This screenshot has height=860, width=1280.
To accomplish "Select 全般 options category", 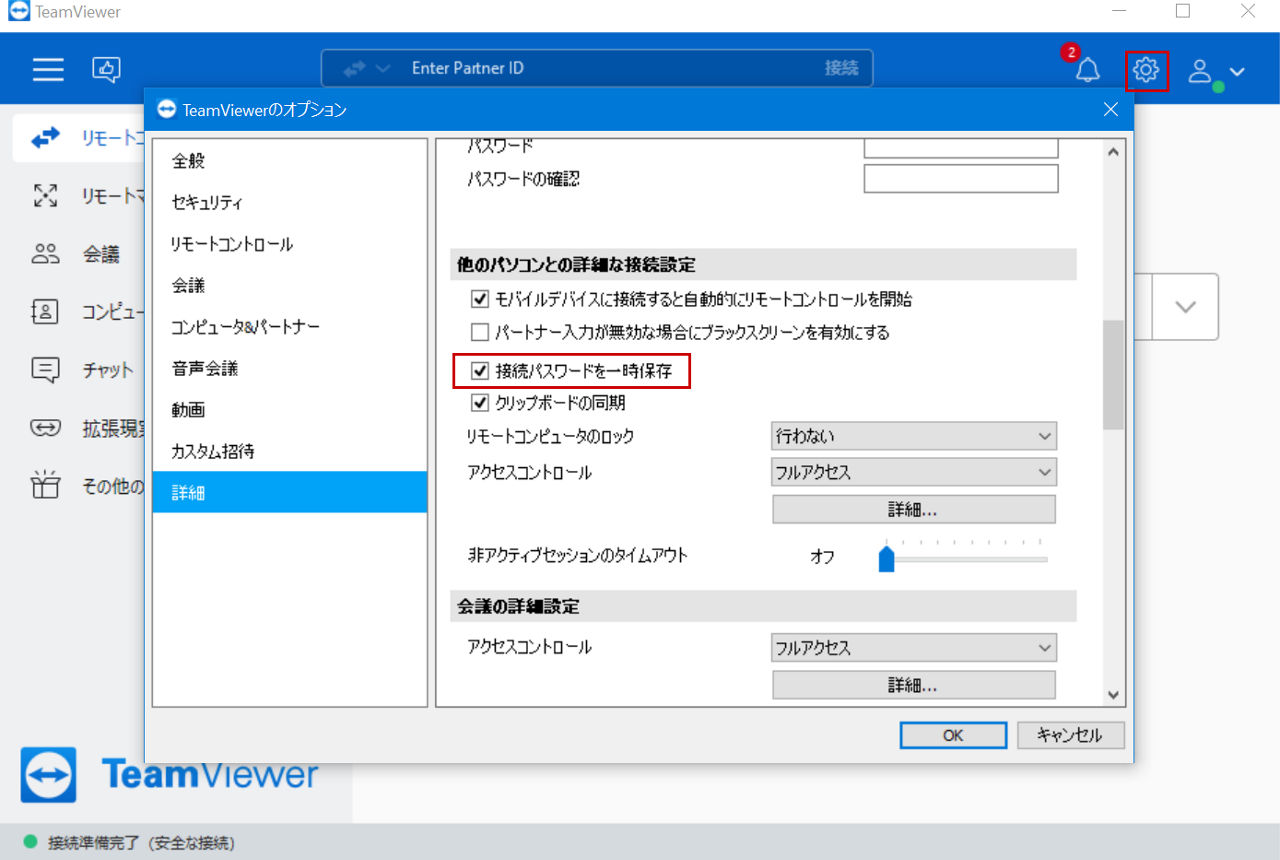I will coord(290,160).
